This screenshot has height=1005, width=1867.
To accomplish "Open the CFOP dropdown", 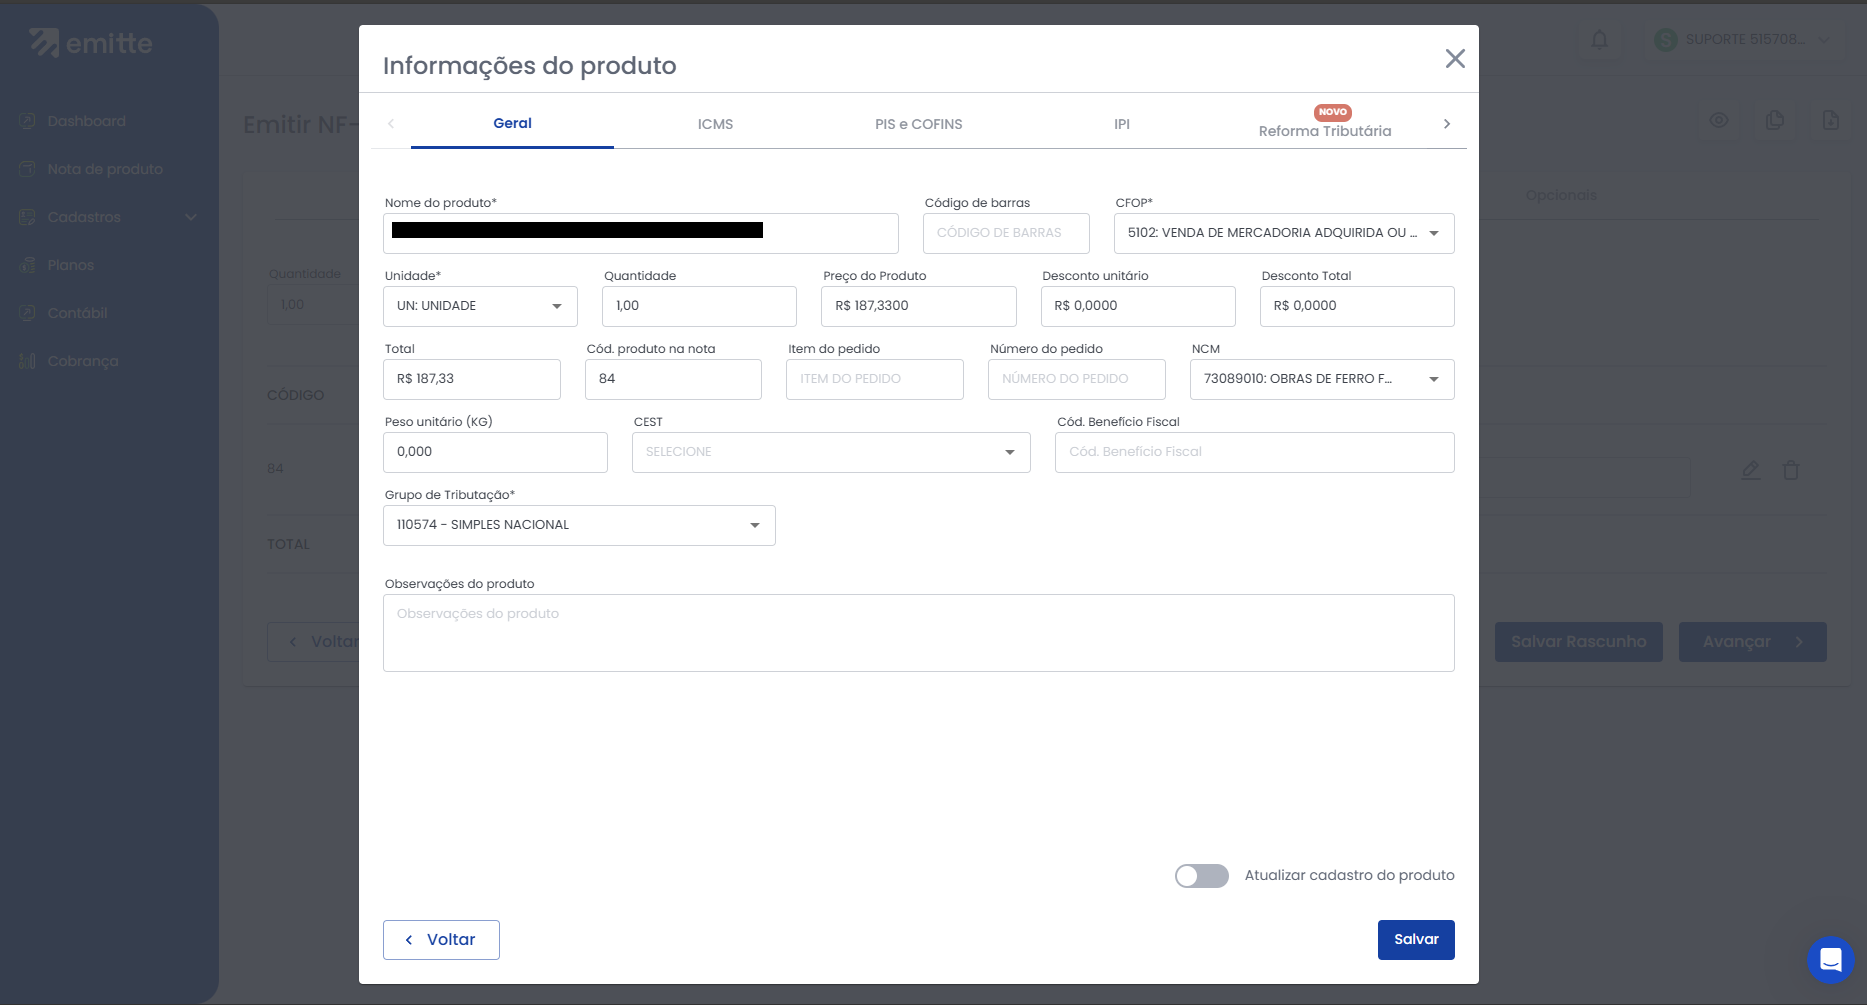I will coord(1283,233).
